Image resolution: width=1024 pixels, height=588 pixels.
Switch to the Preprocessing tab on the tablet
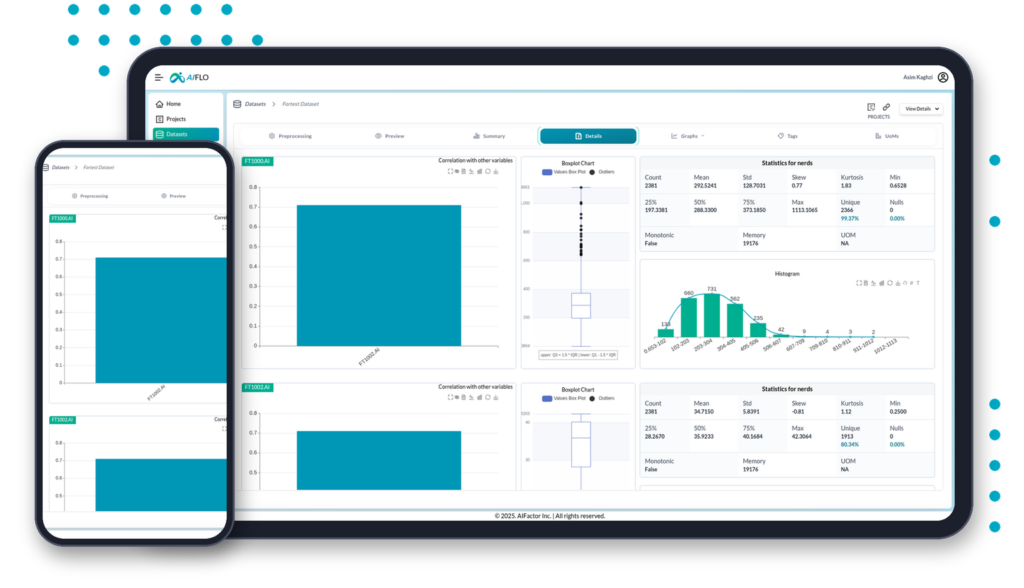click(290, 136)
